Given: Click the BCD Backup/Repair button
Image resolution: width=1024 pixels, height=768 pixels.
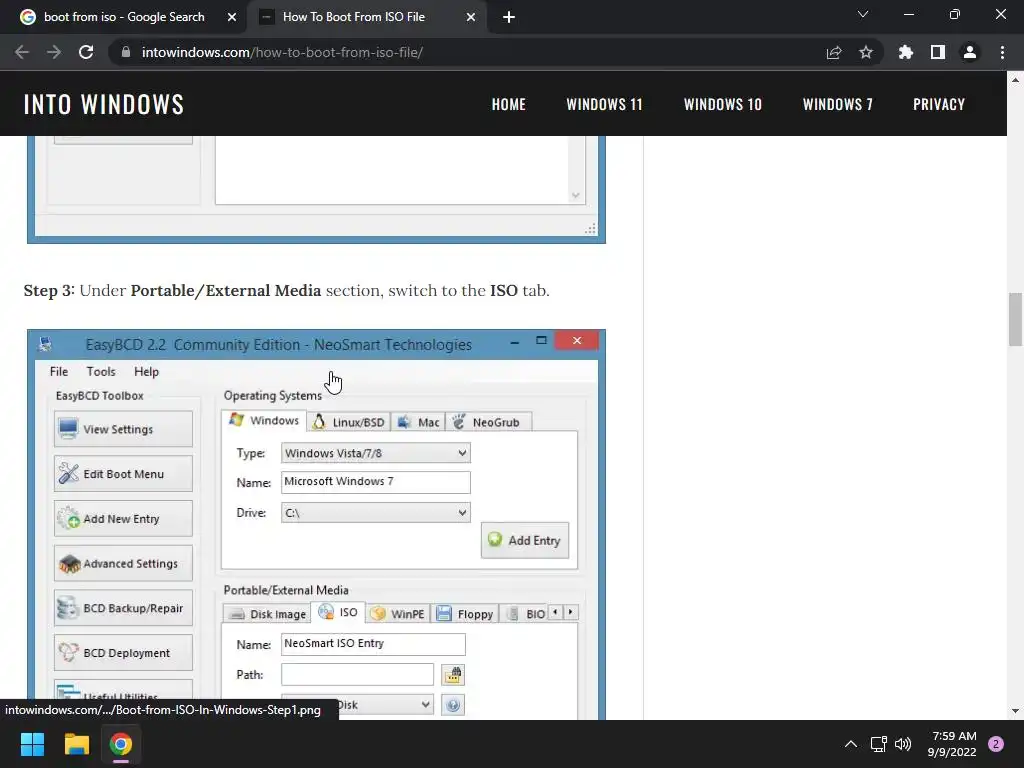Looking at the screenshot, I should point(123,608).
